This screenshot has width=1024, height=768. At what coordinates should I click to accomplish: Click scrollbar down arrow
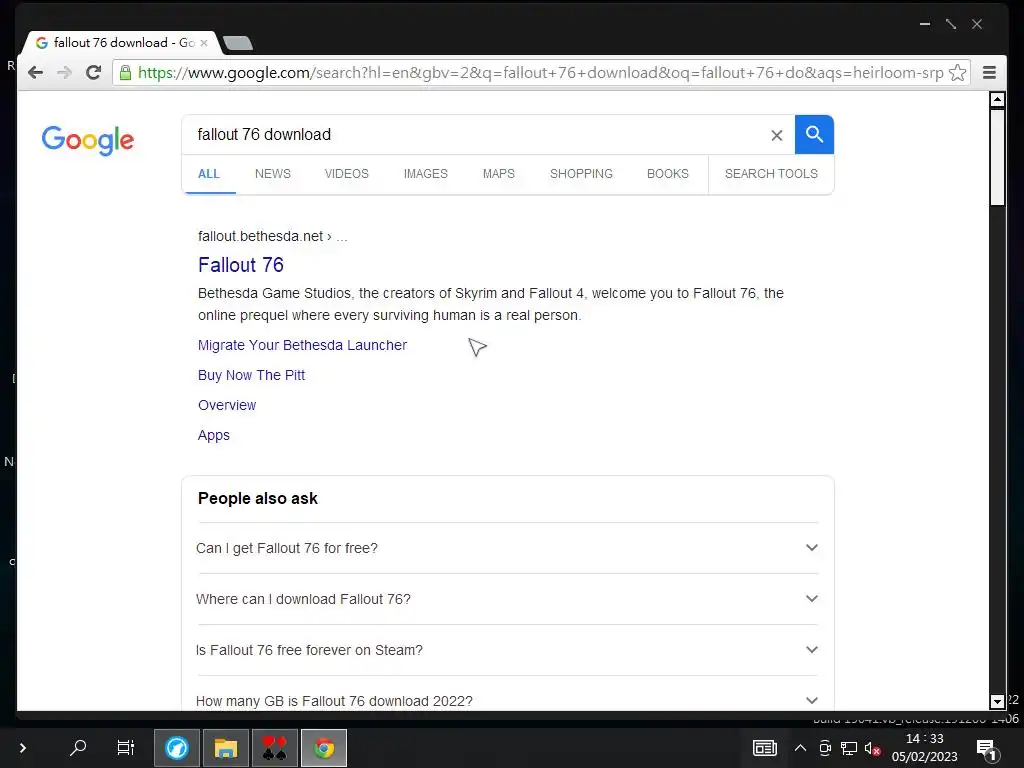997,702
